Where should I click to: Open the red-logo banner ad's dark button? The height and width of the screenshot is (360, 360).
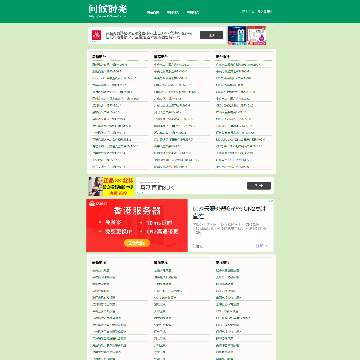coord(211,35)
